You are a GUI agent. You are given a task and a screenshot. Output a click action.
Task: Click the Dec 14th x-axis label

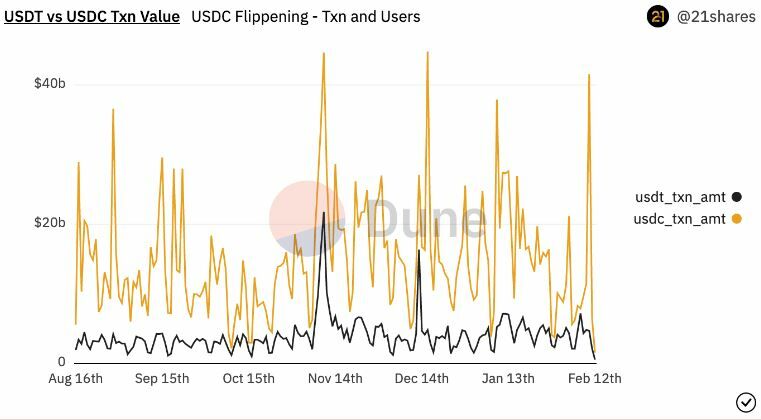(x=421, y=379)
